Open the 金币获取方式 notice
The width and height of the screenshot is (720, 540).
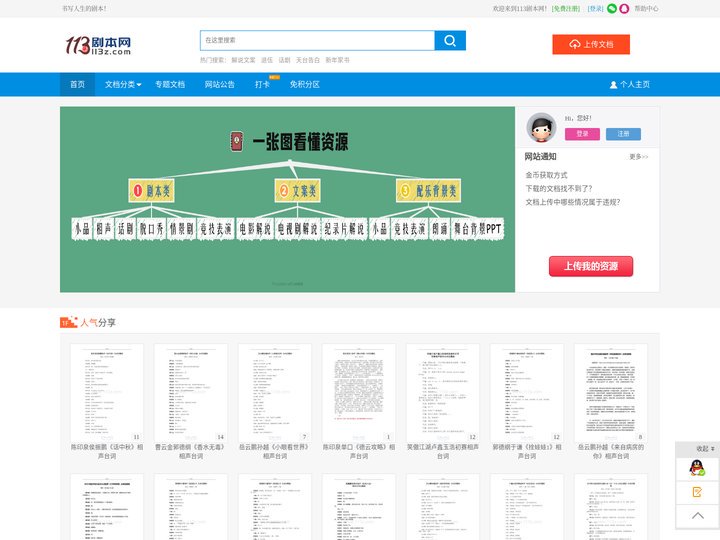point(546,175)
